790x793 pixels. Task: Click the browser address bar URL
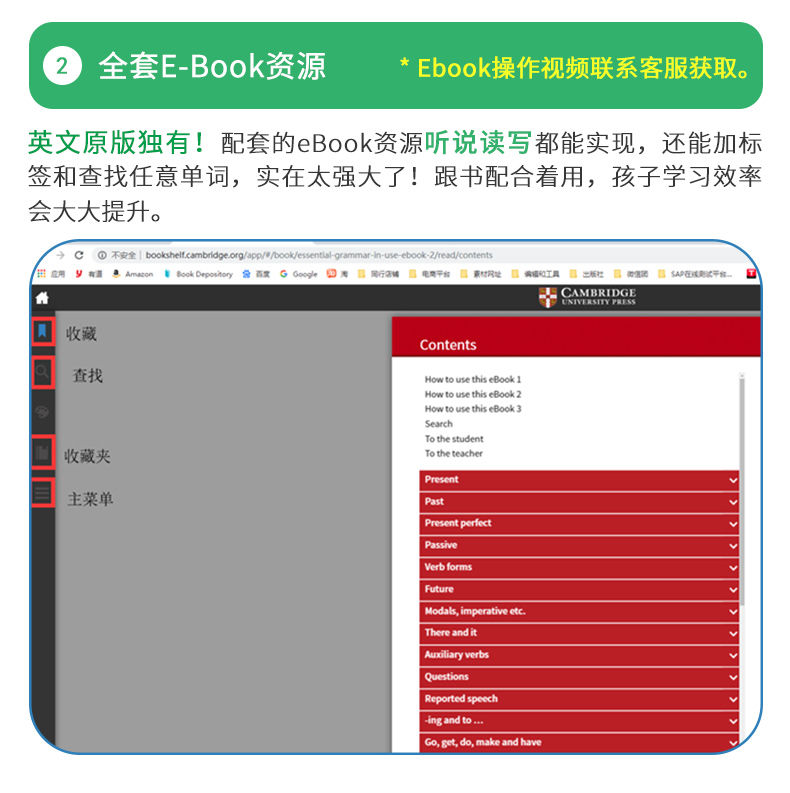pyautogui.click(x=319, y=255)
